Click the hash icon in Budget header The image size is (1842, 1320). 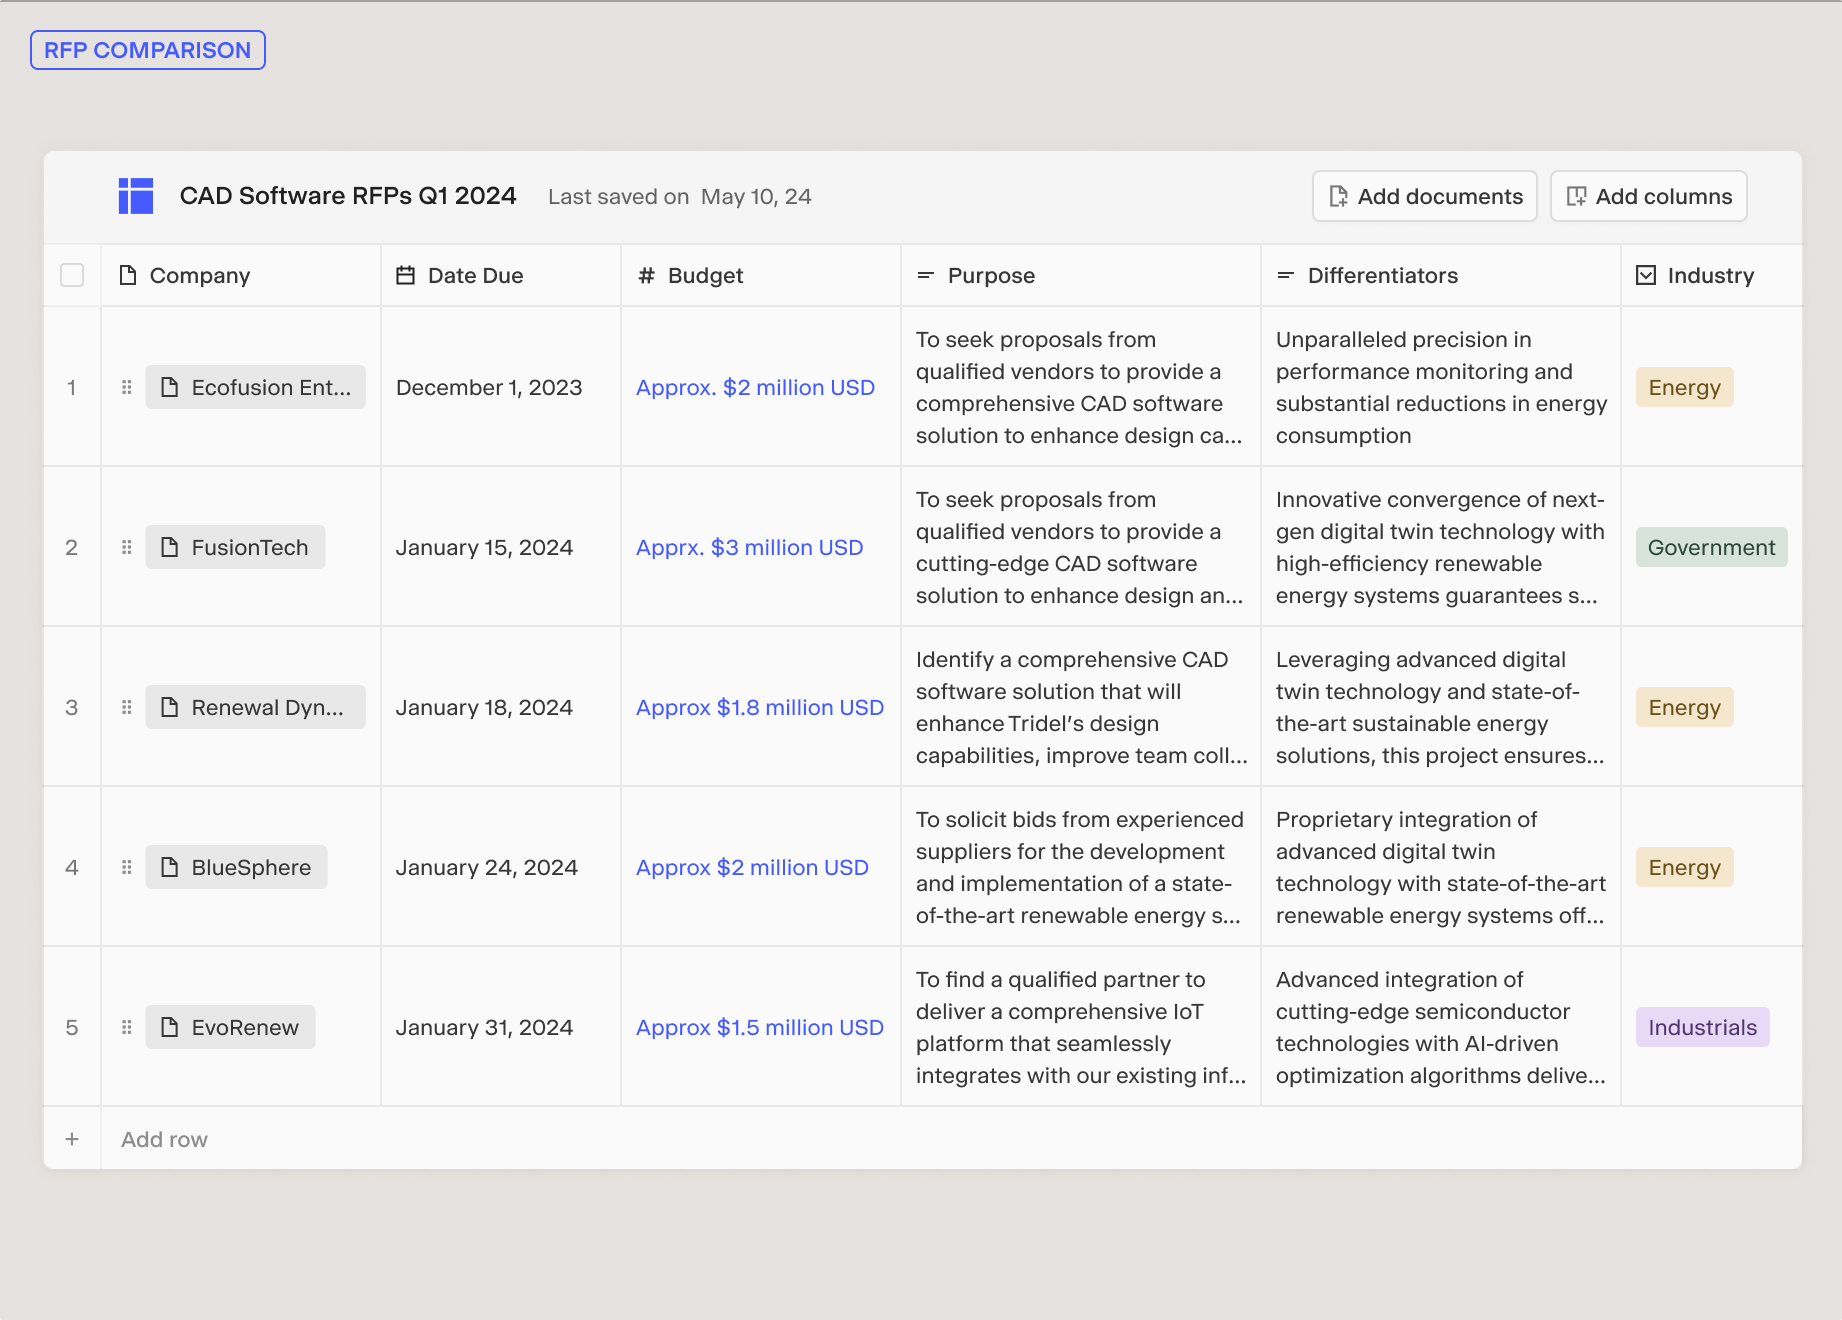click(647, 275)
